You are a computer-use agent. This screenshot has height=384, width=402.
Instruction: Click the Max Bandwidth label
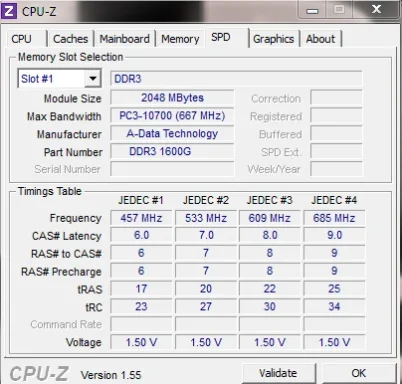point(64,116)
